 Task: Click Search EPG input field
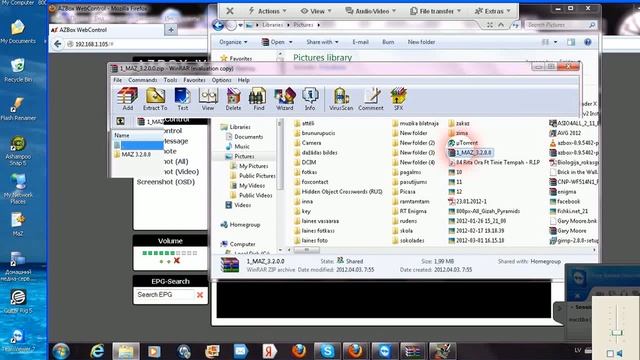tap(165, 295)
